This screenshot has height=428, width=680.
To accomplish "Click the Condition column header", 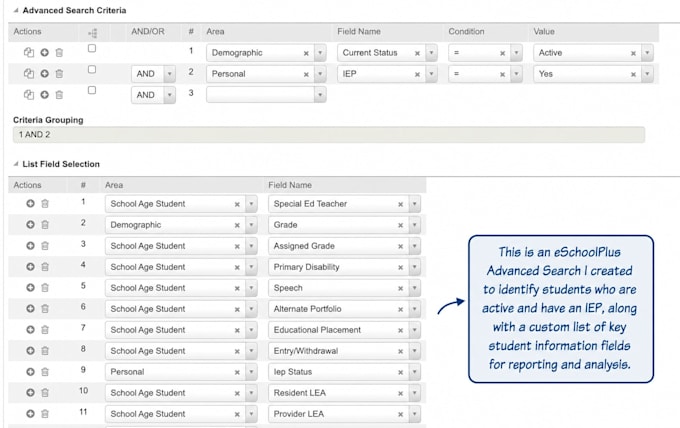I will [x=466, y=31].
